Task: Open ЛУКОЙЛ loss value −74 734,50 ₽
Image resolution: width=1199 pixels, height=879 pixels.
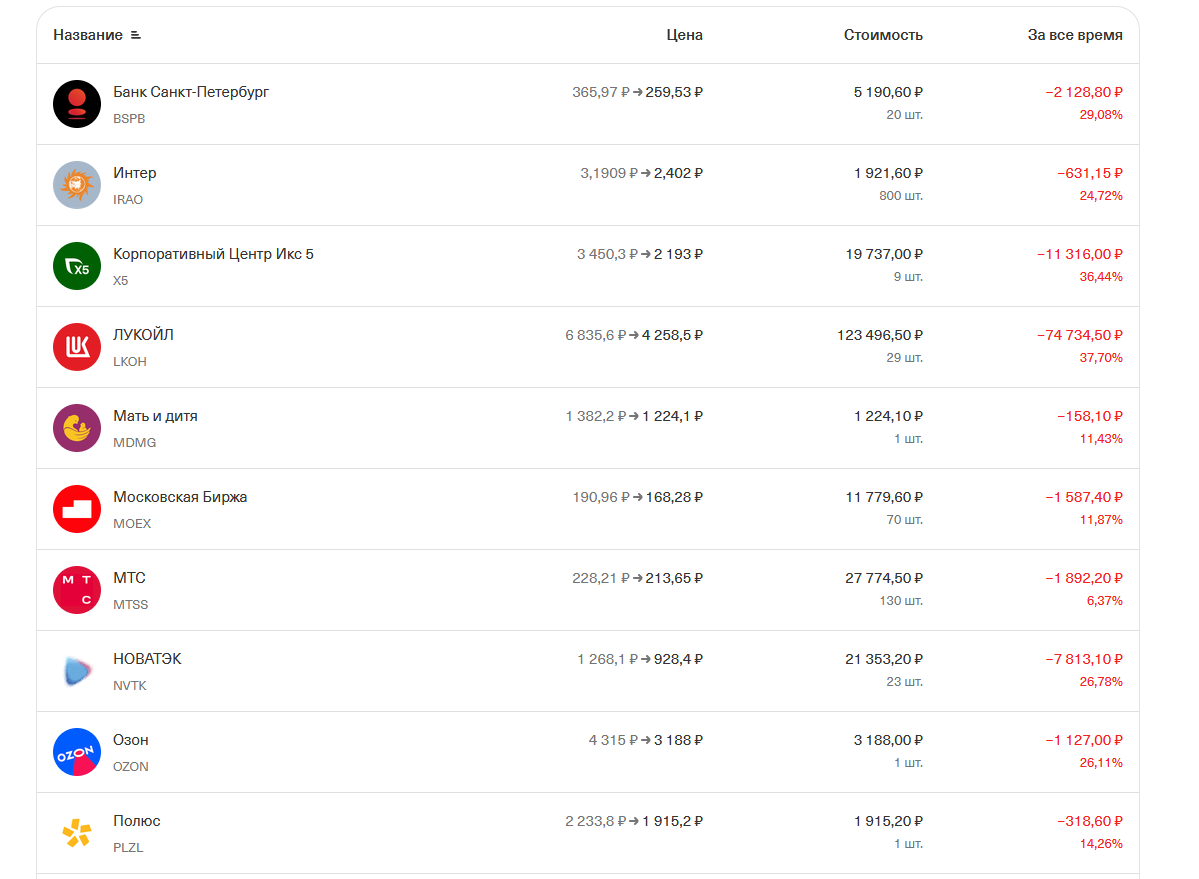Action: [x=1080, y=335]
